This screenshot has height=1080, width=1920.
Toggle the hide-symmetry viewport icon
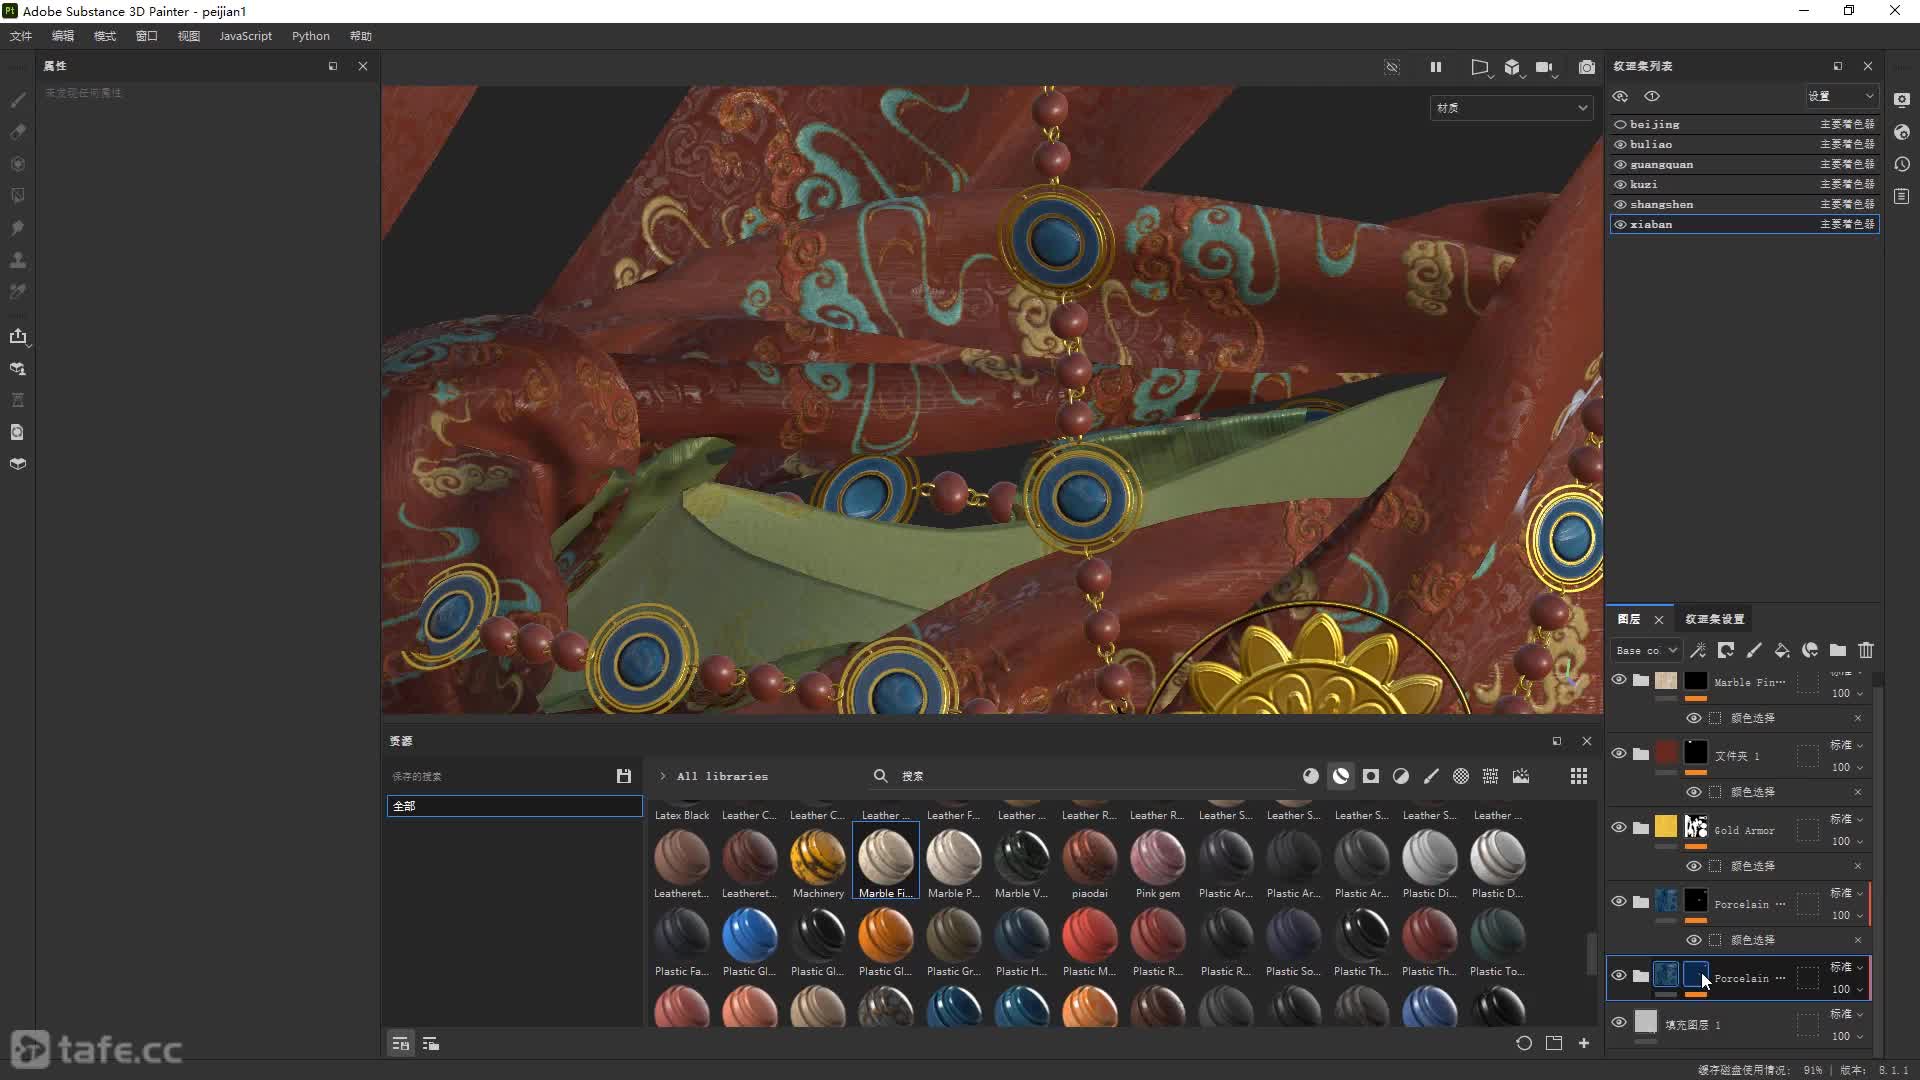pos(1392,67)
